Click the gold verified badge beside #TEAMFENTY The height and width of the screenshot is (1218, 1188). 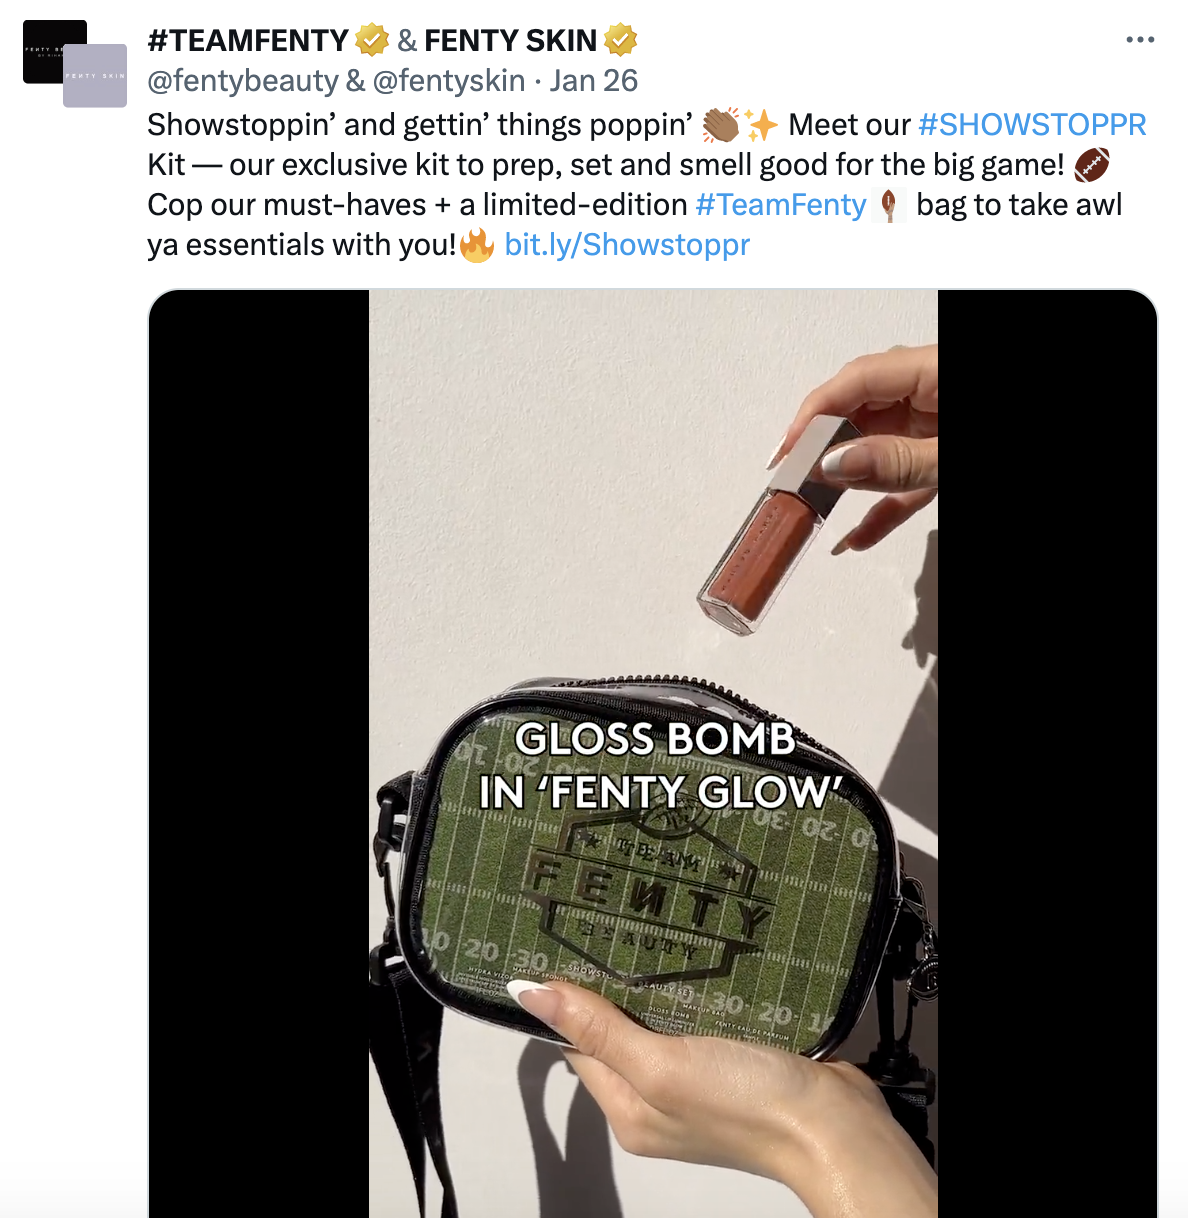point(372,40)
